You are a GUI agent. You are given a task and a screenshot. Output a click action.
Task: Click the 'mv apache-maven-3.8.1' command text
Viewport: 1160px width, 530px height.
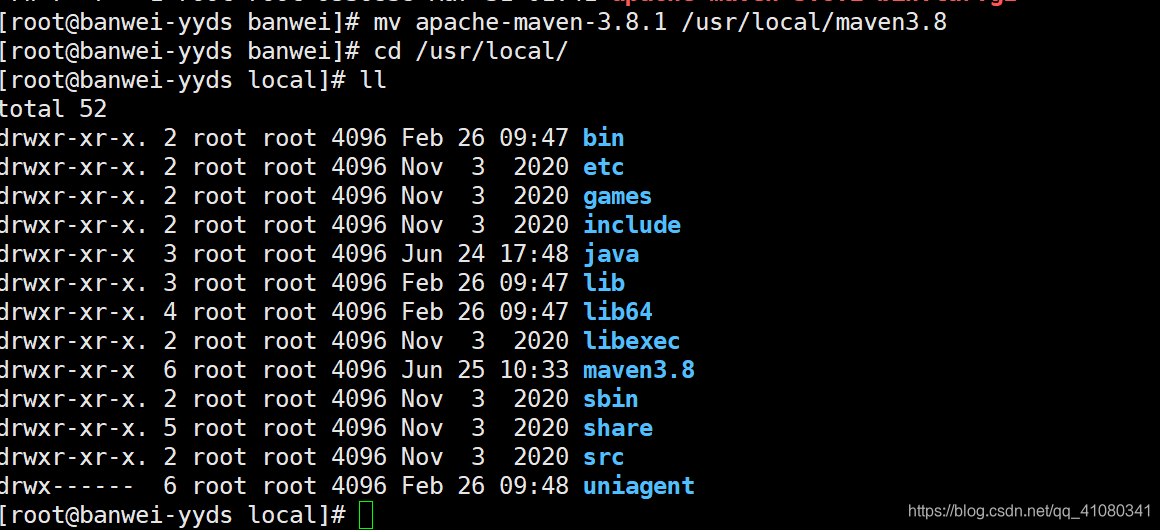click(x=520, y=22)
